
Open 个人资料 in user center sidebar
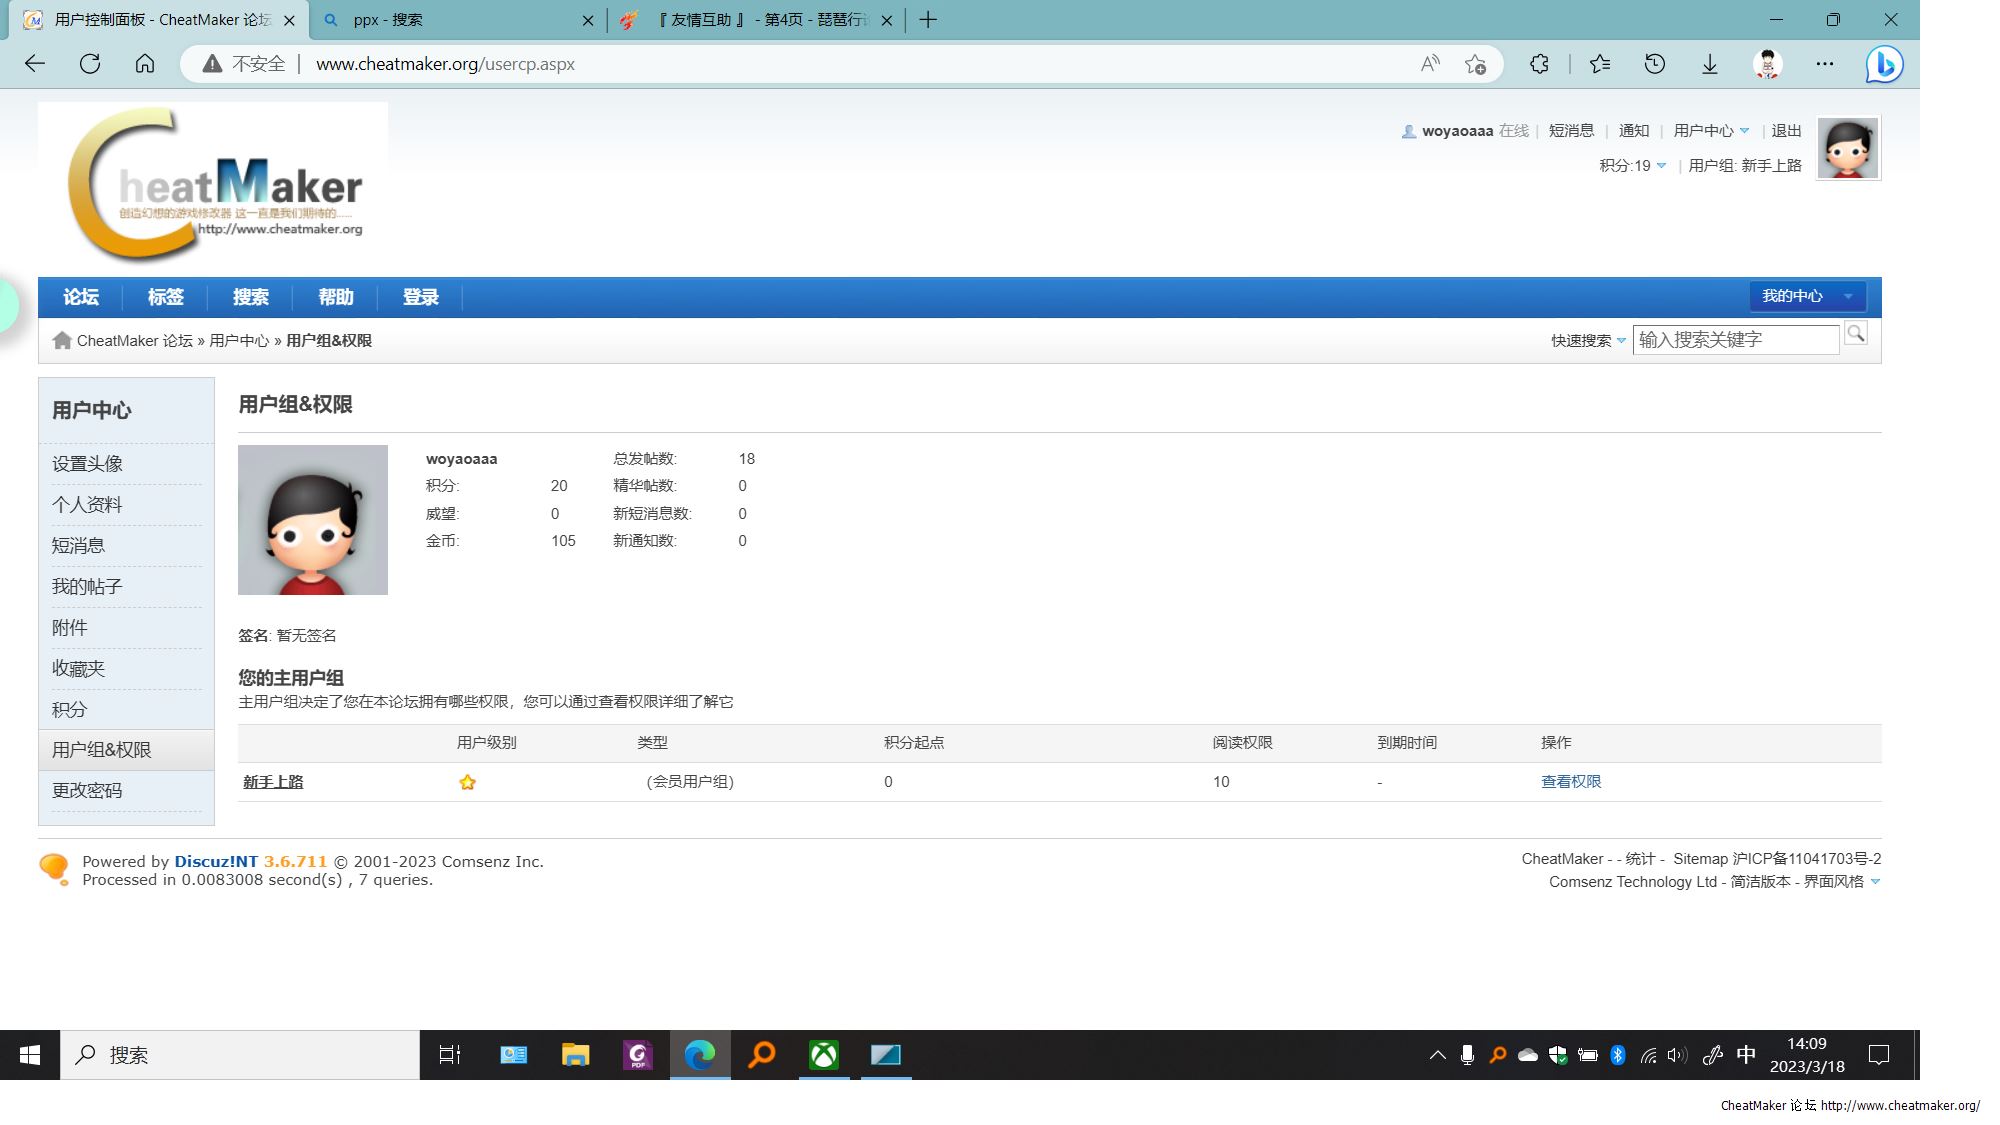[87, 505]
